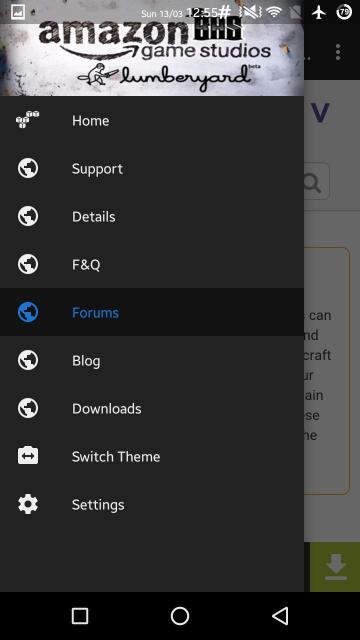Tap the globe icon next to Blog
360x640 pixels.
pos(28,360)
